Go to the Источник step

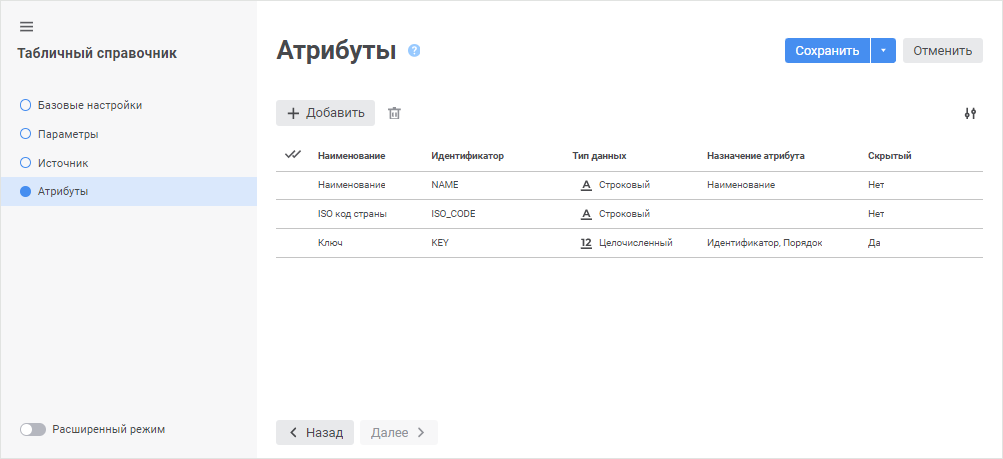pos(63,162)
